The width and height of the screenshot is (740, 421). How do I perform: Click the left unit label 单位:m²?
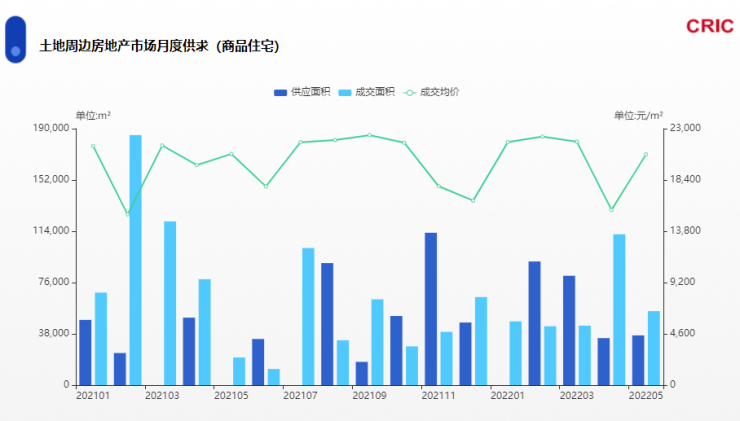[93, 116]
